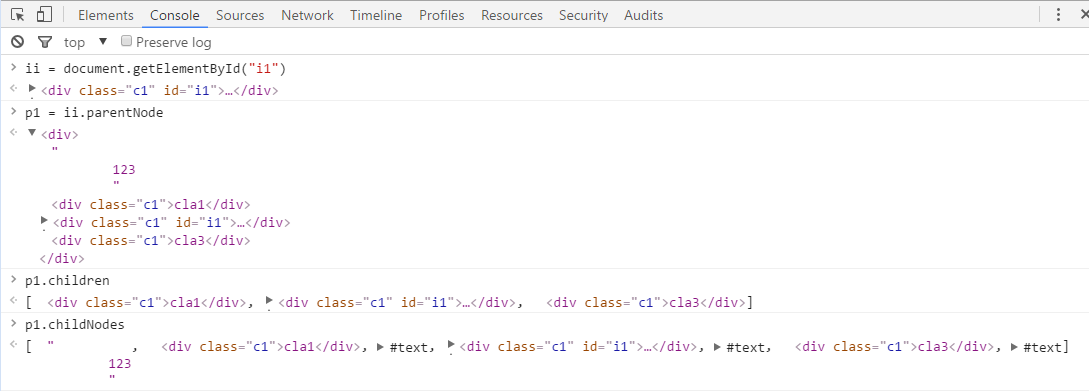The height and width of the screenshot is (391, 1089).
Task: Click cla3 div in p1.children result
Action: pos(646,303)
